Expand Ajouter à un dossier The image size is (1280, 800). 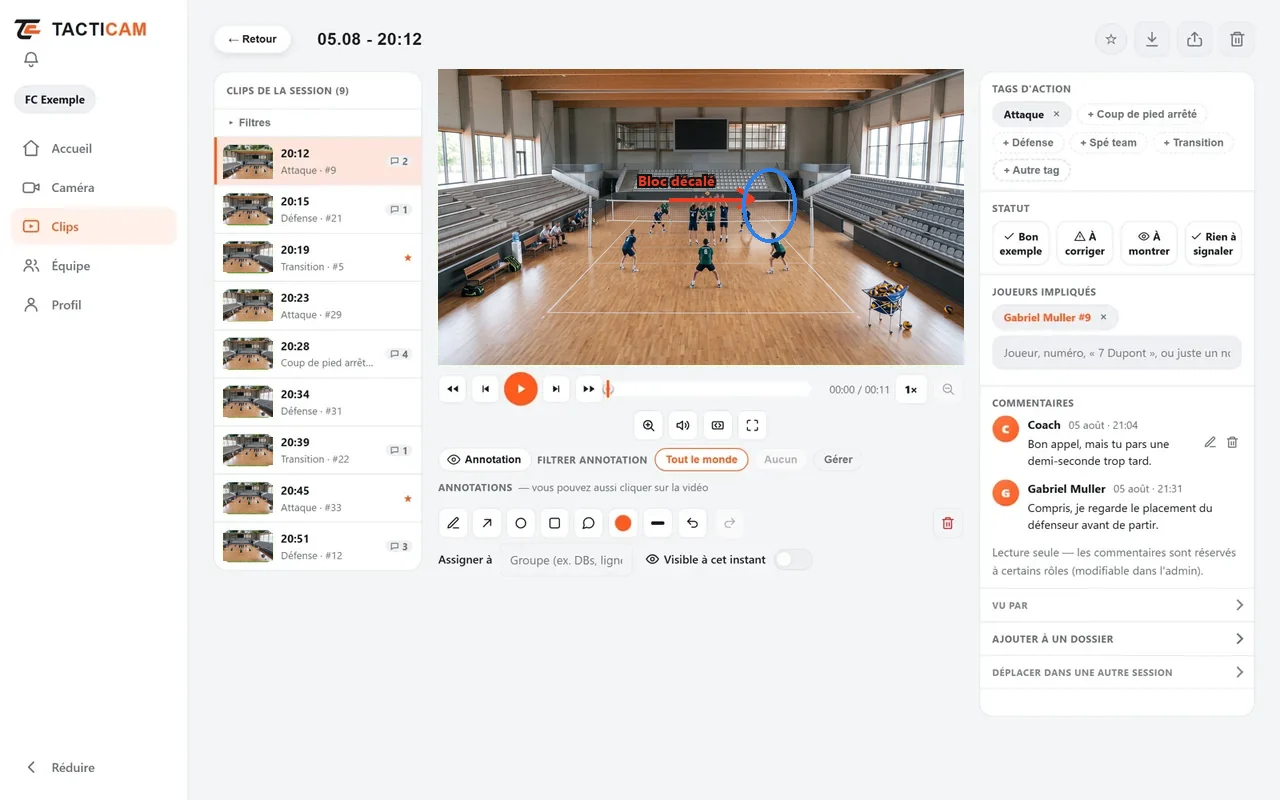pos(1117,639)
